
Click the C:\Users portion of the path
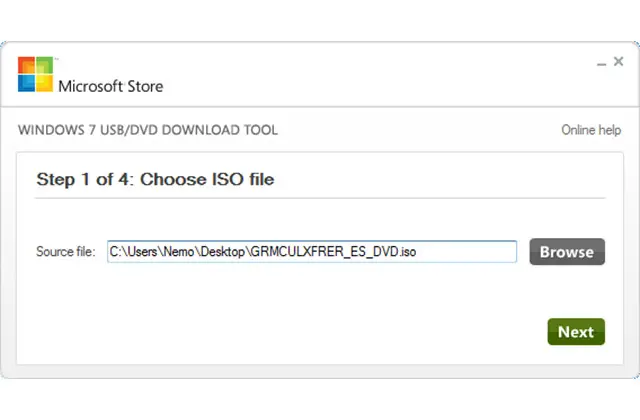pos(130,252)
